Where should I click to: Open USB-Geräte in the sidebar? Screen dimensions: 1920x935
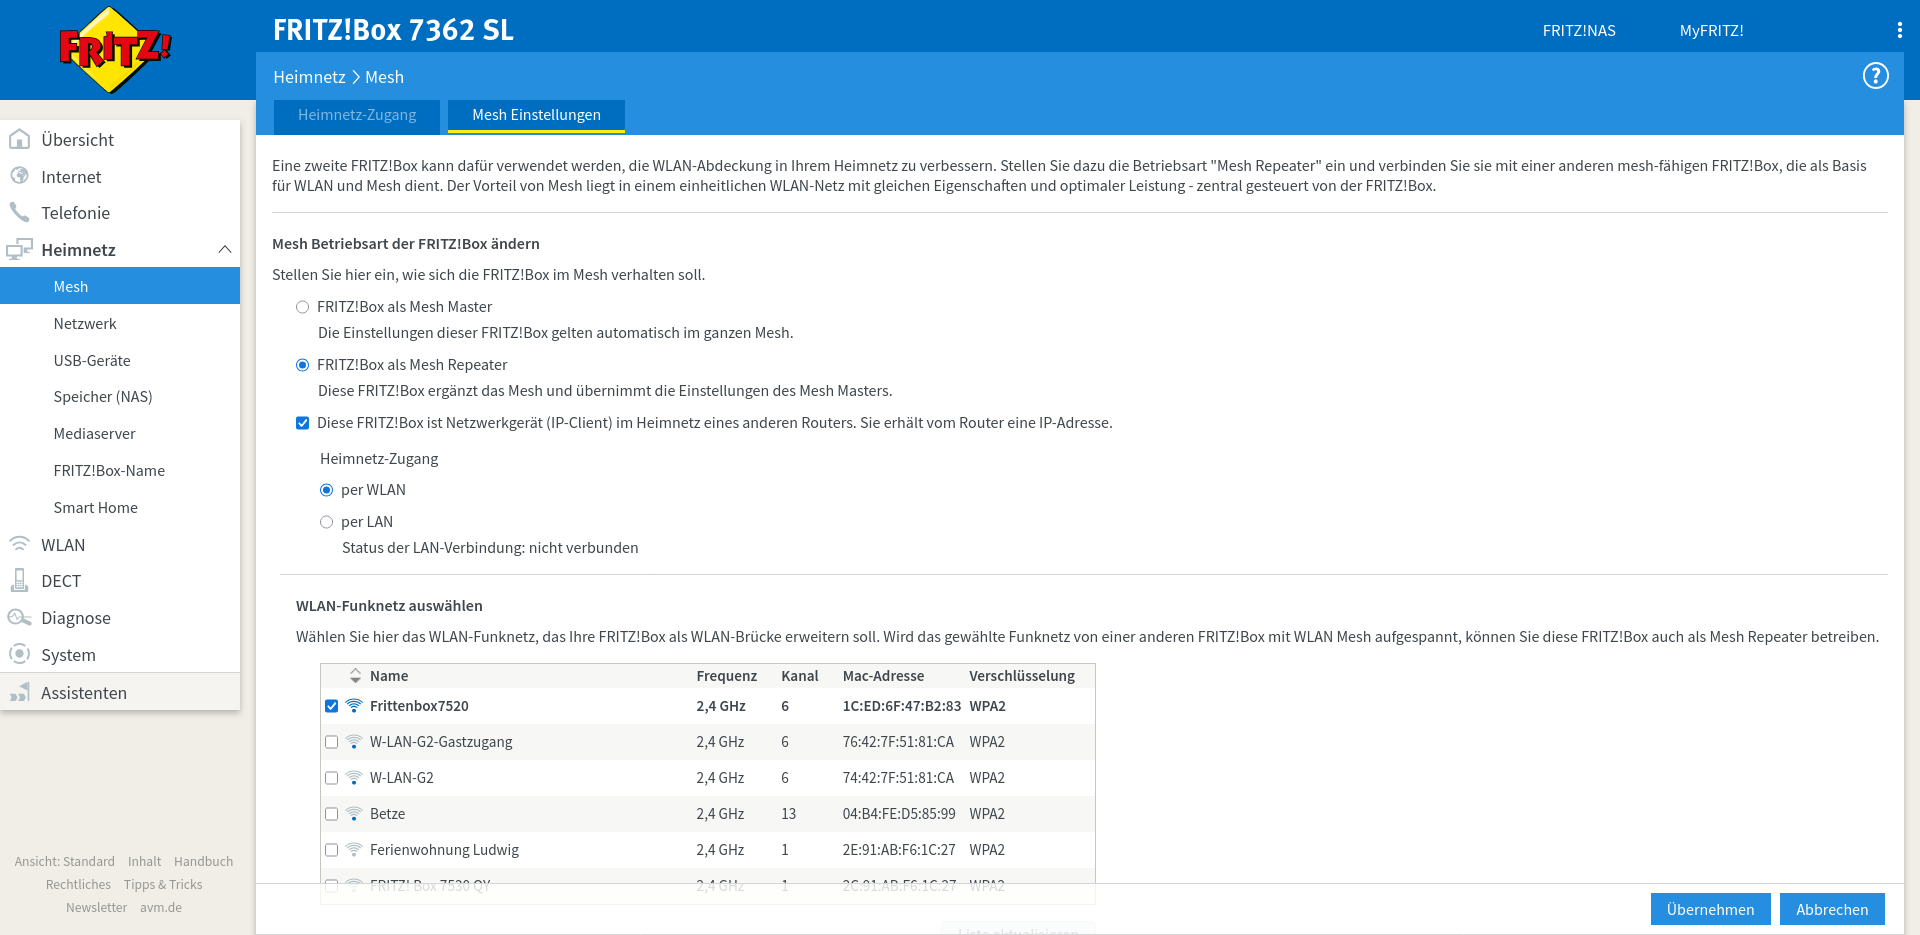(120, 360)
